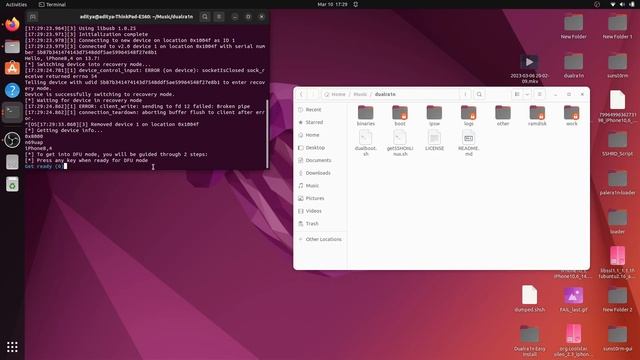Select the logs folder

coord(469,116)
